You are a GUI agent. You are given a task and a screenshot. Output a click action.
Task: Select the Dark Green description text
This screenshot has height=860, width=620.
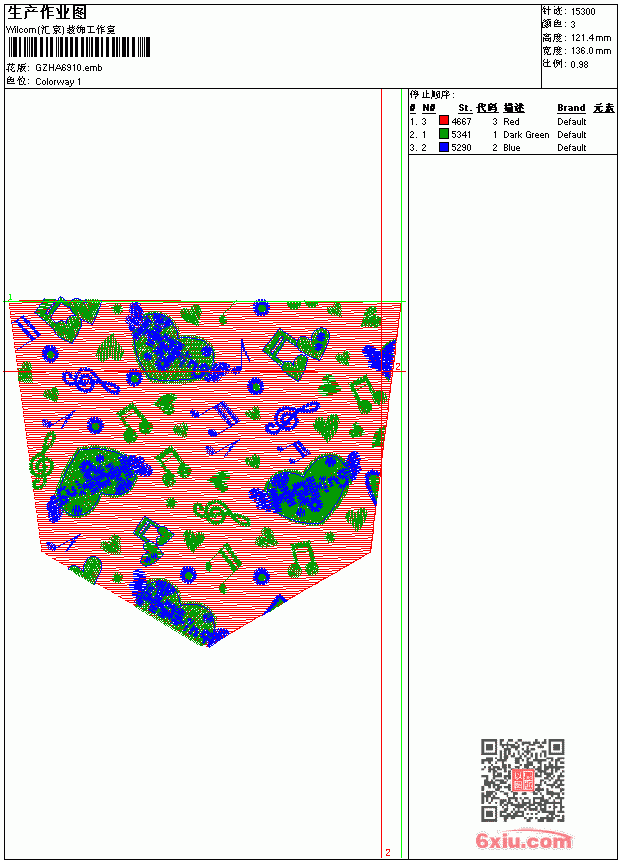point(526,134)
